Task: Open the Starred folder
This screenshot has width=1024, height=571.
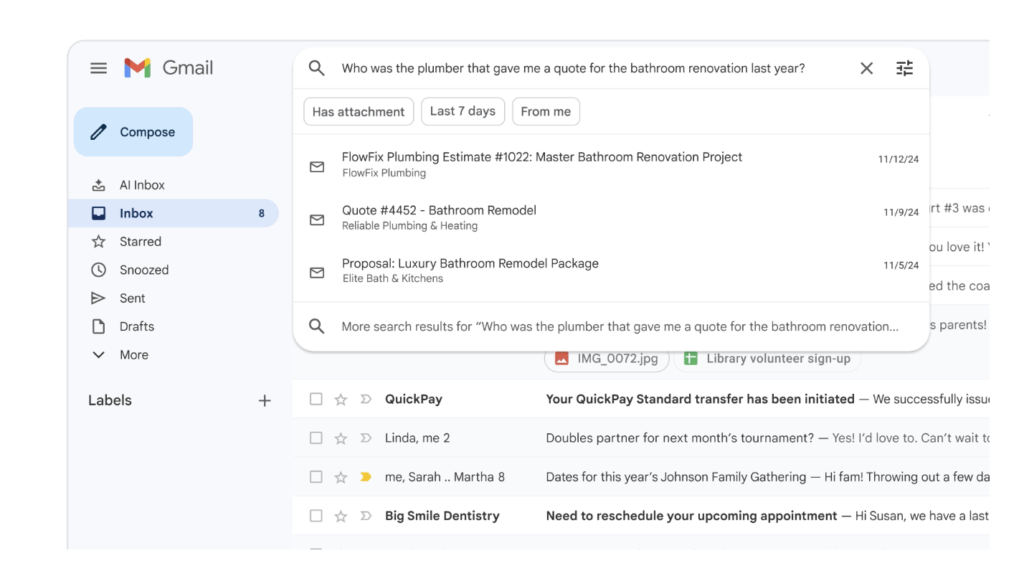Action: pos(173,242)
